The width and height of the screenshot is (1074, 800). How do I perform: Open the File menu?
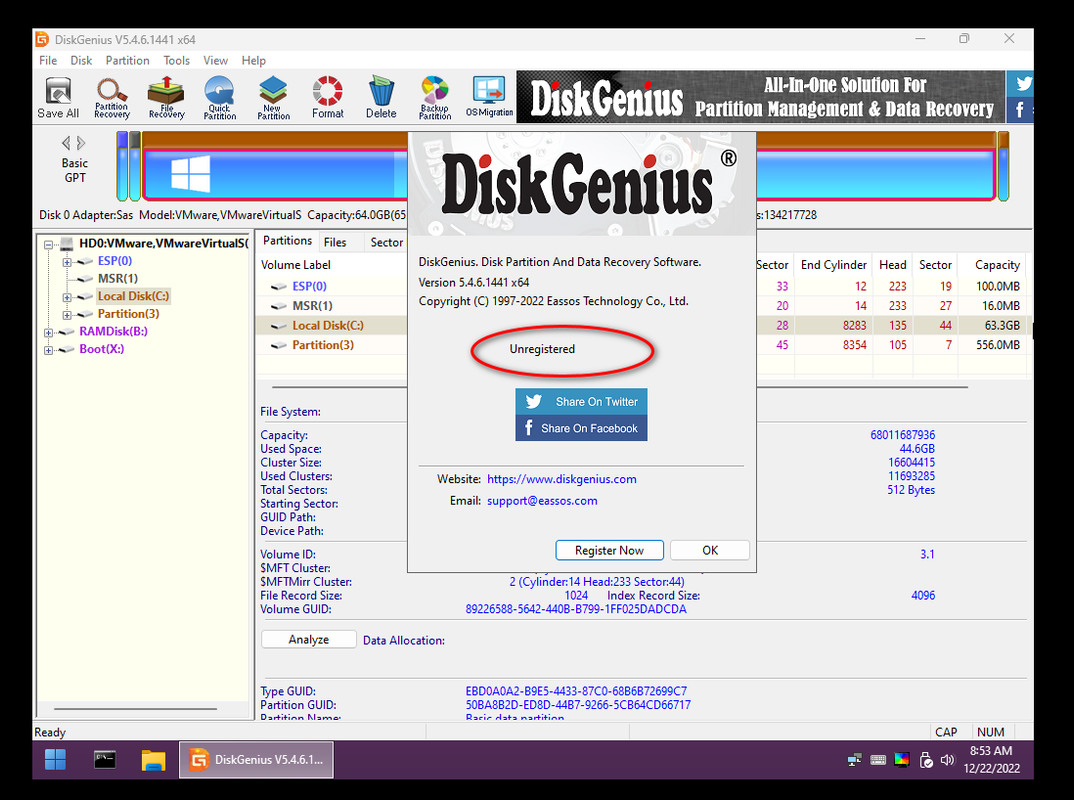pos(48,60)
